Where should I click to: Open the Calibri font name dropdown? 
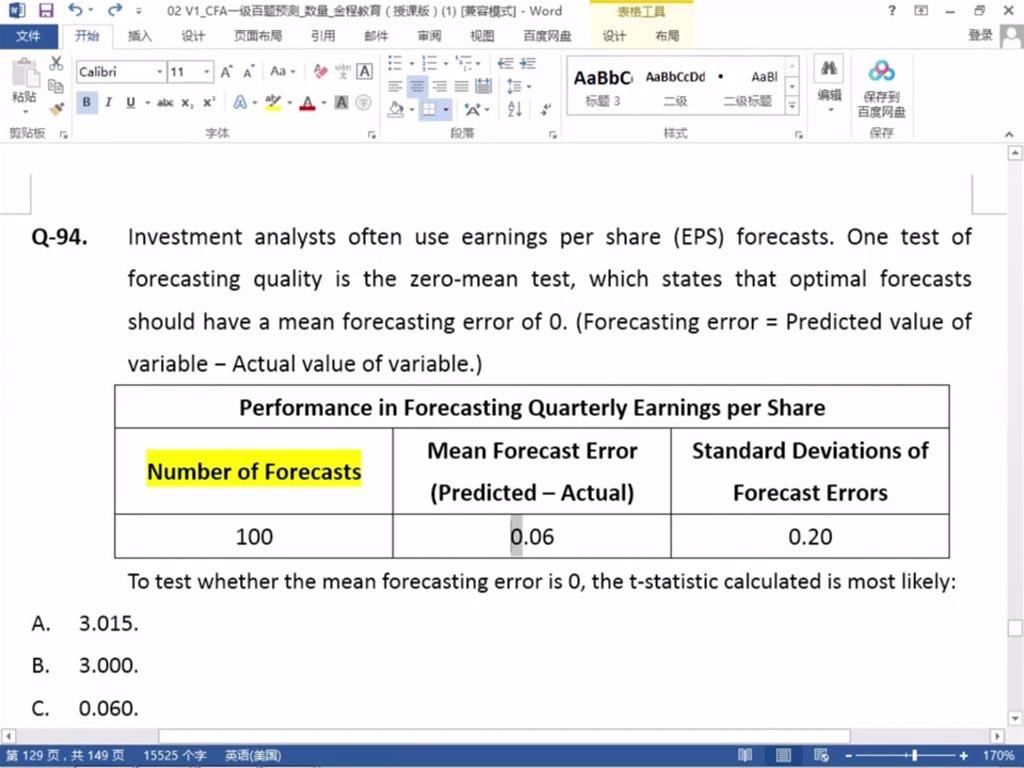(159, 72)
